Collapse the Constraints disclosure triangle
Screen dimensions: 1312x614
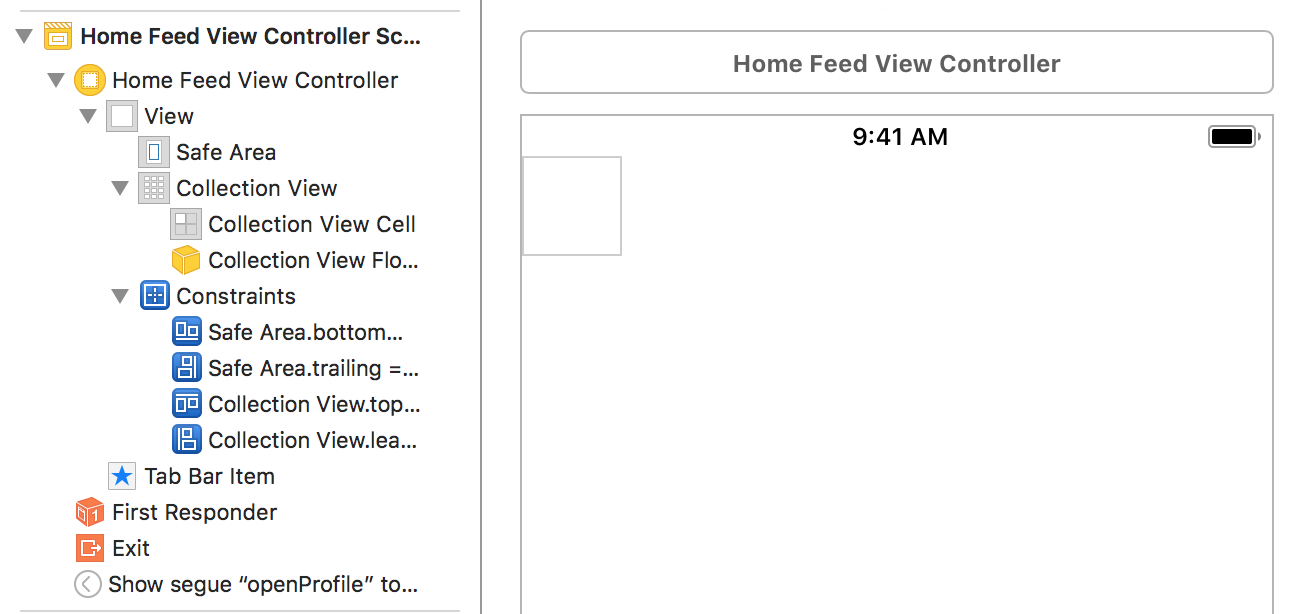coord(120,296)
